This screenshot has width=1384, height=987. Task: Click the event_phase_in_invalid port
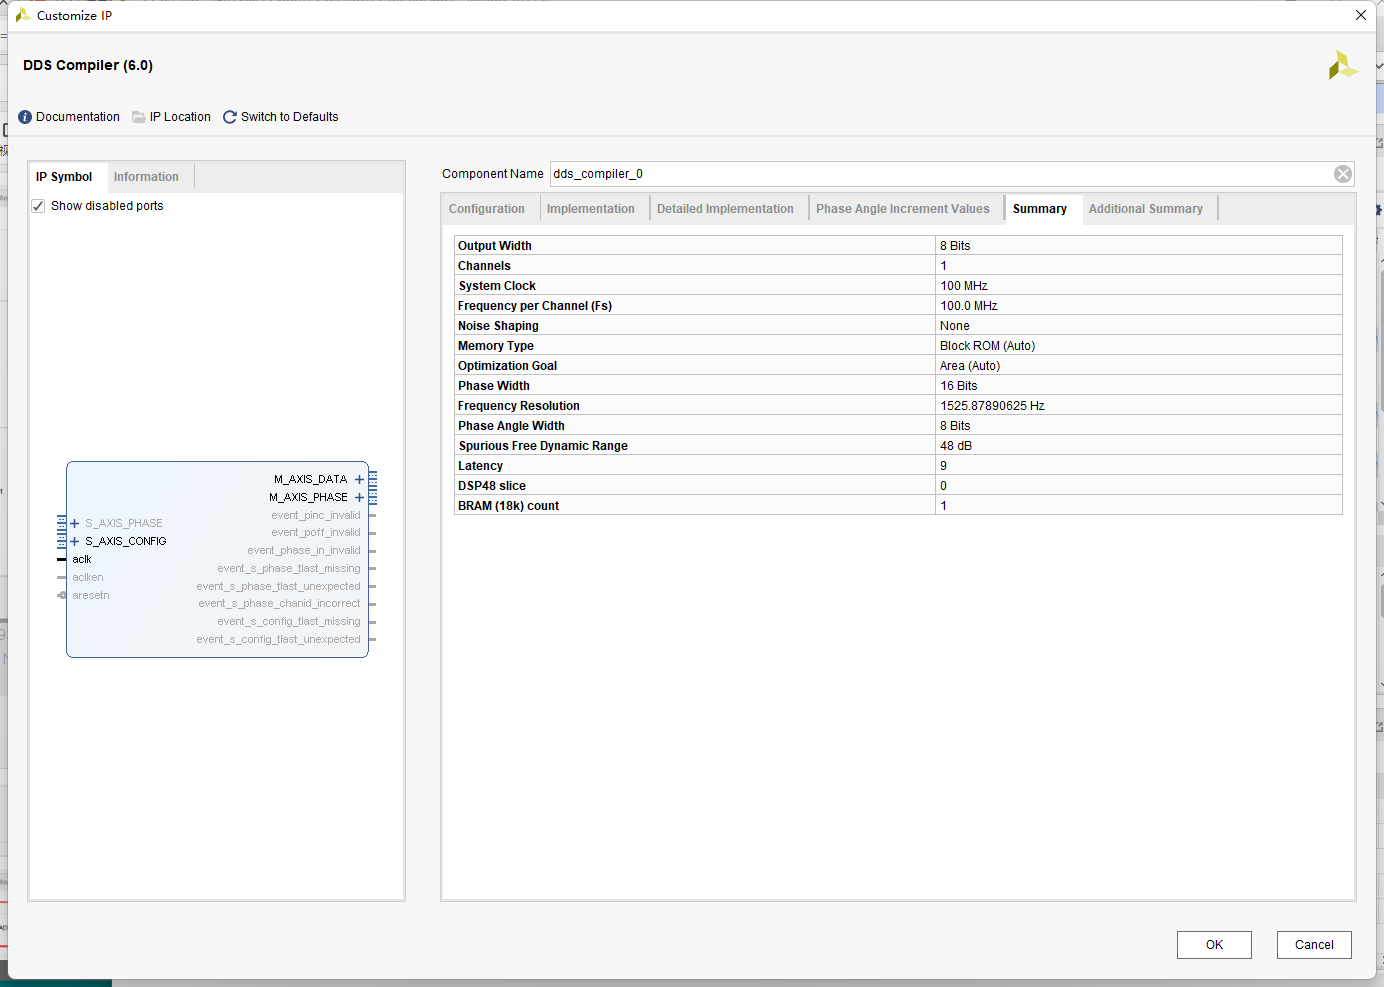click(x=304, y=551)
